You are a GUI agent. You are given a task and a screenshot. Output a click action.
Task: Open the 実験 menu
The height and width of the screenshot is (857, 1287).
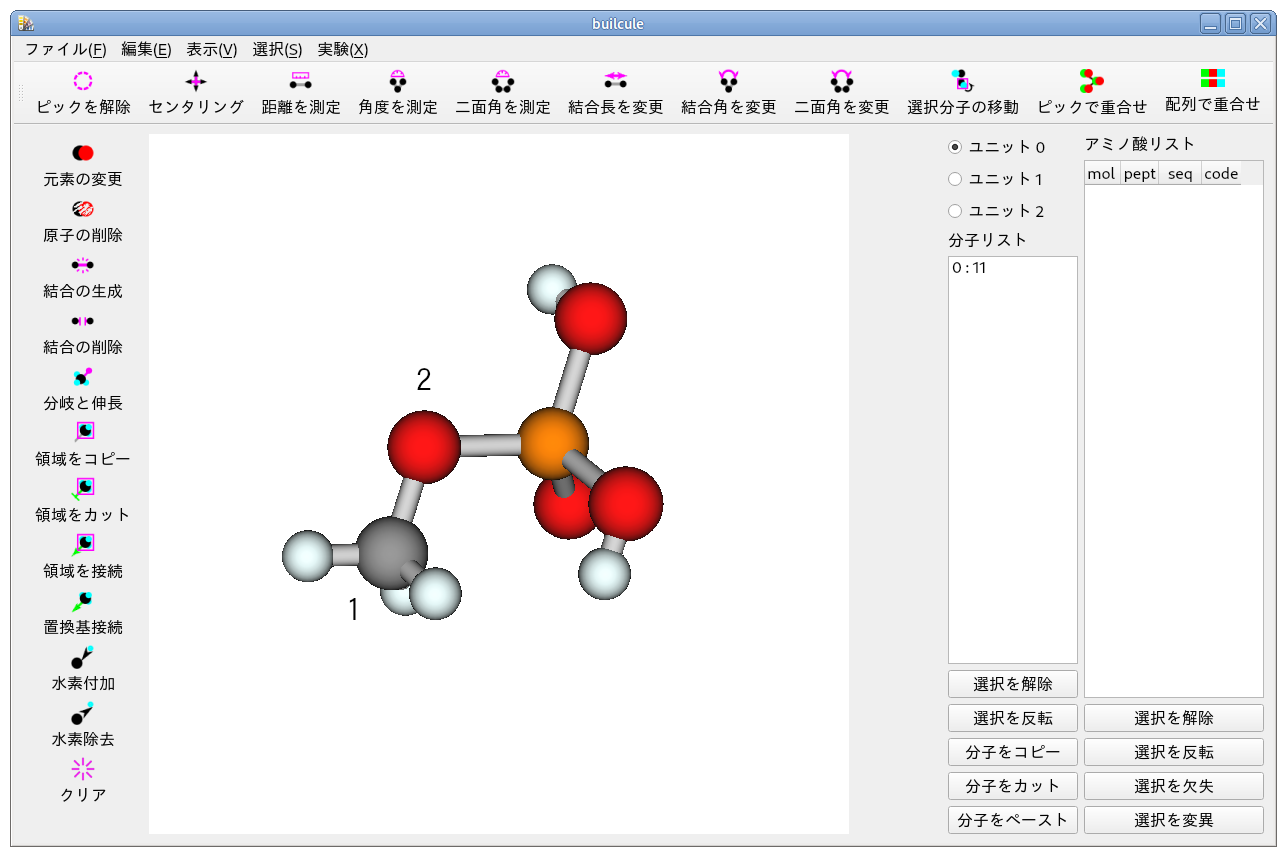pos(341,49)
